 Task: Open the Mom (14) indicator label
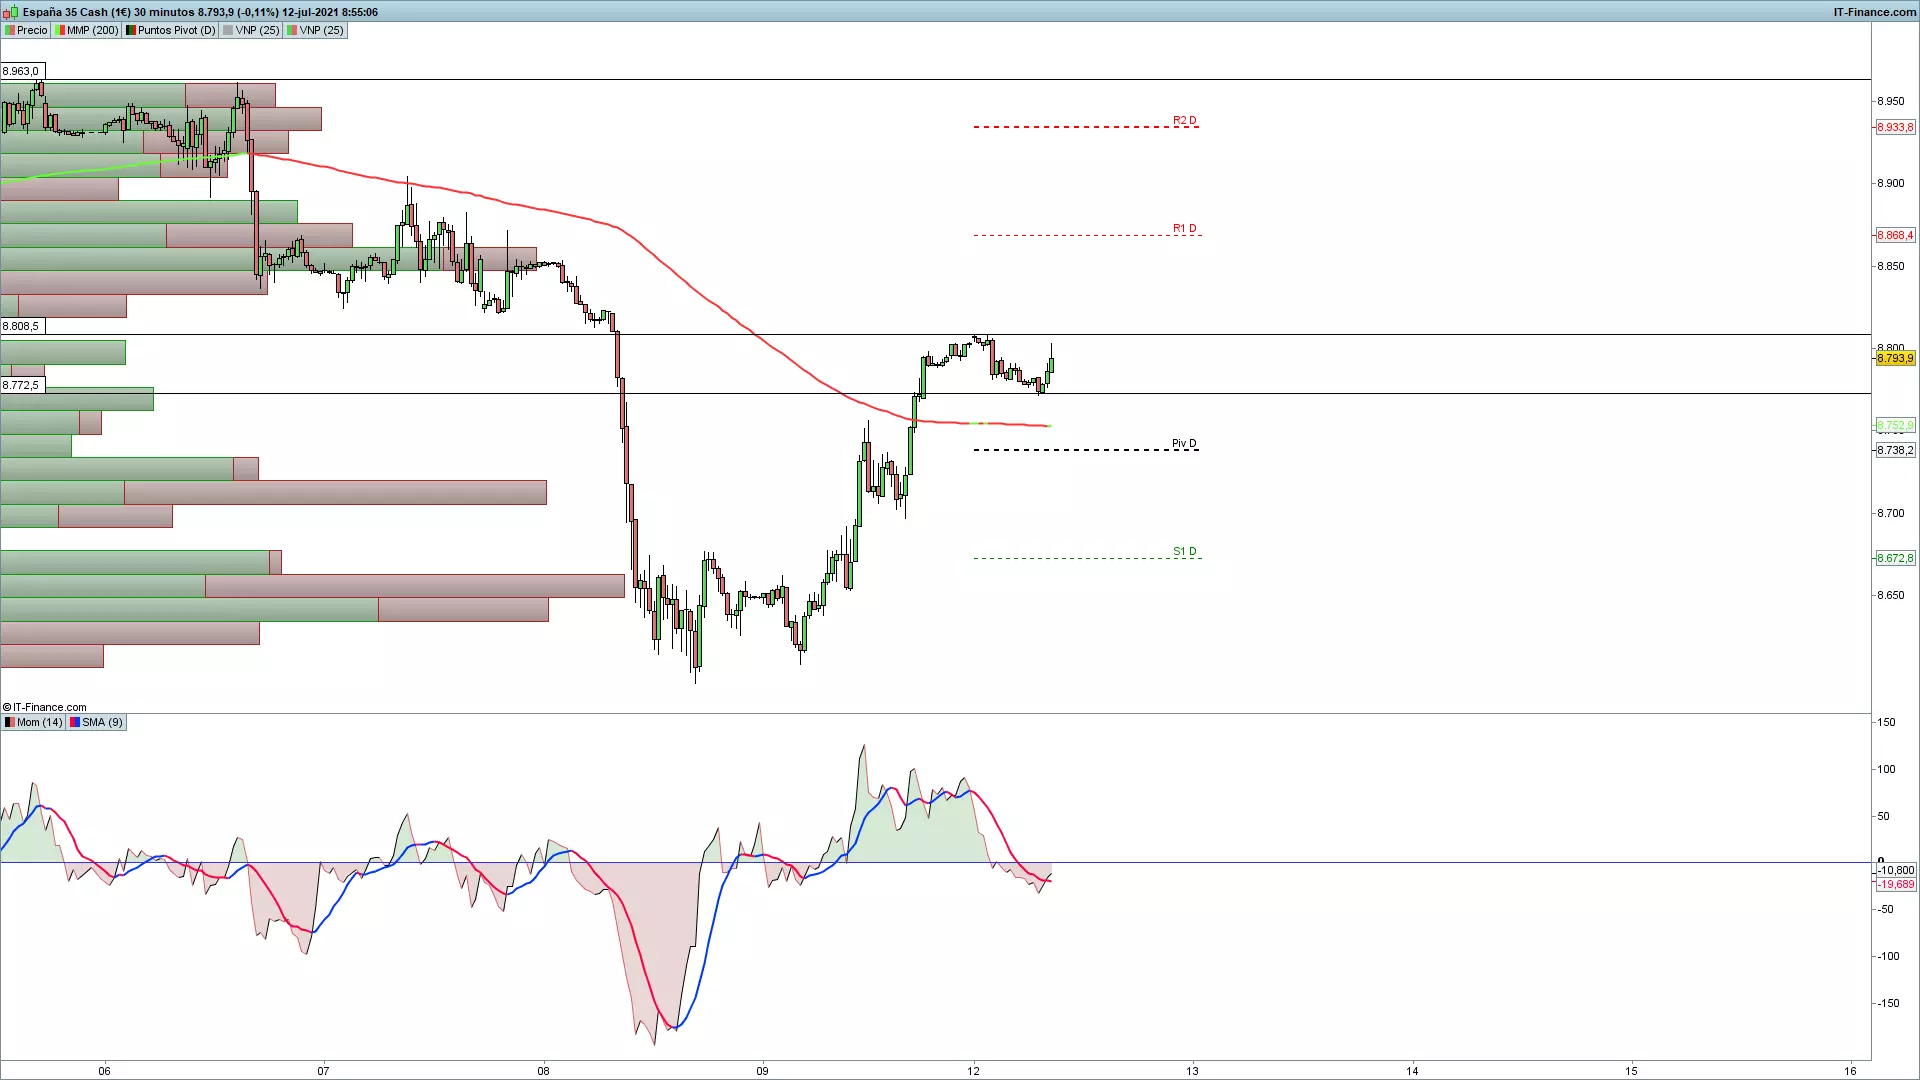click(34, 722)
